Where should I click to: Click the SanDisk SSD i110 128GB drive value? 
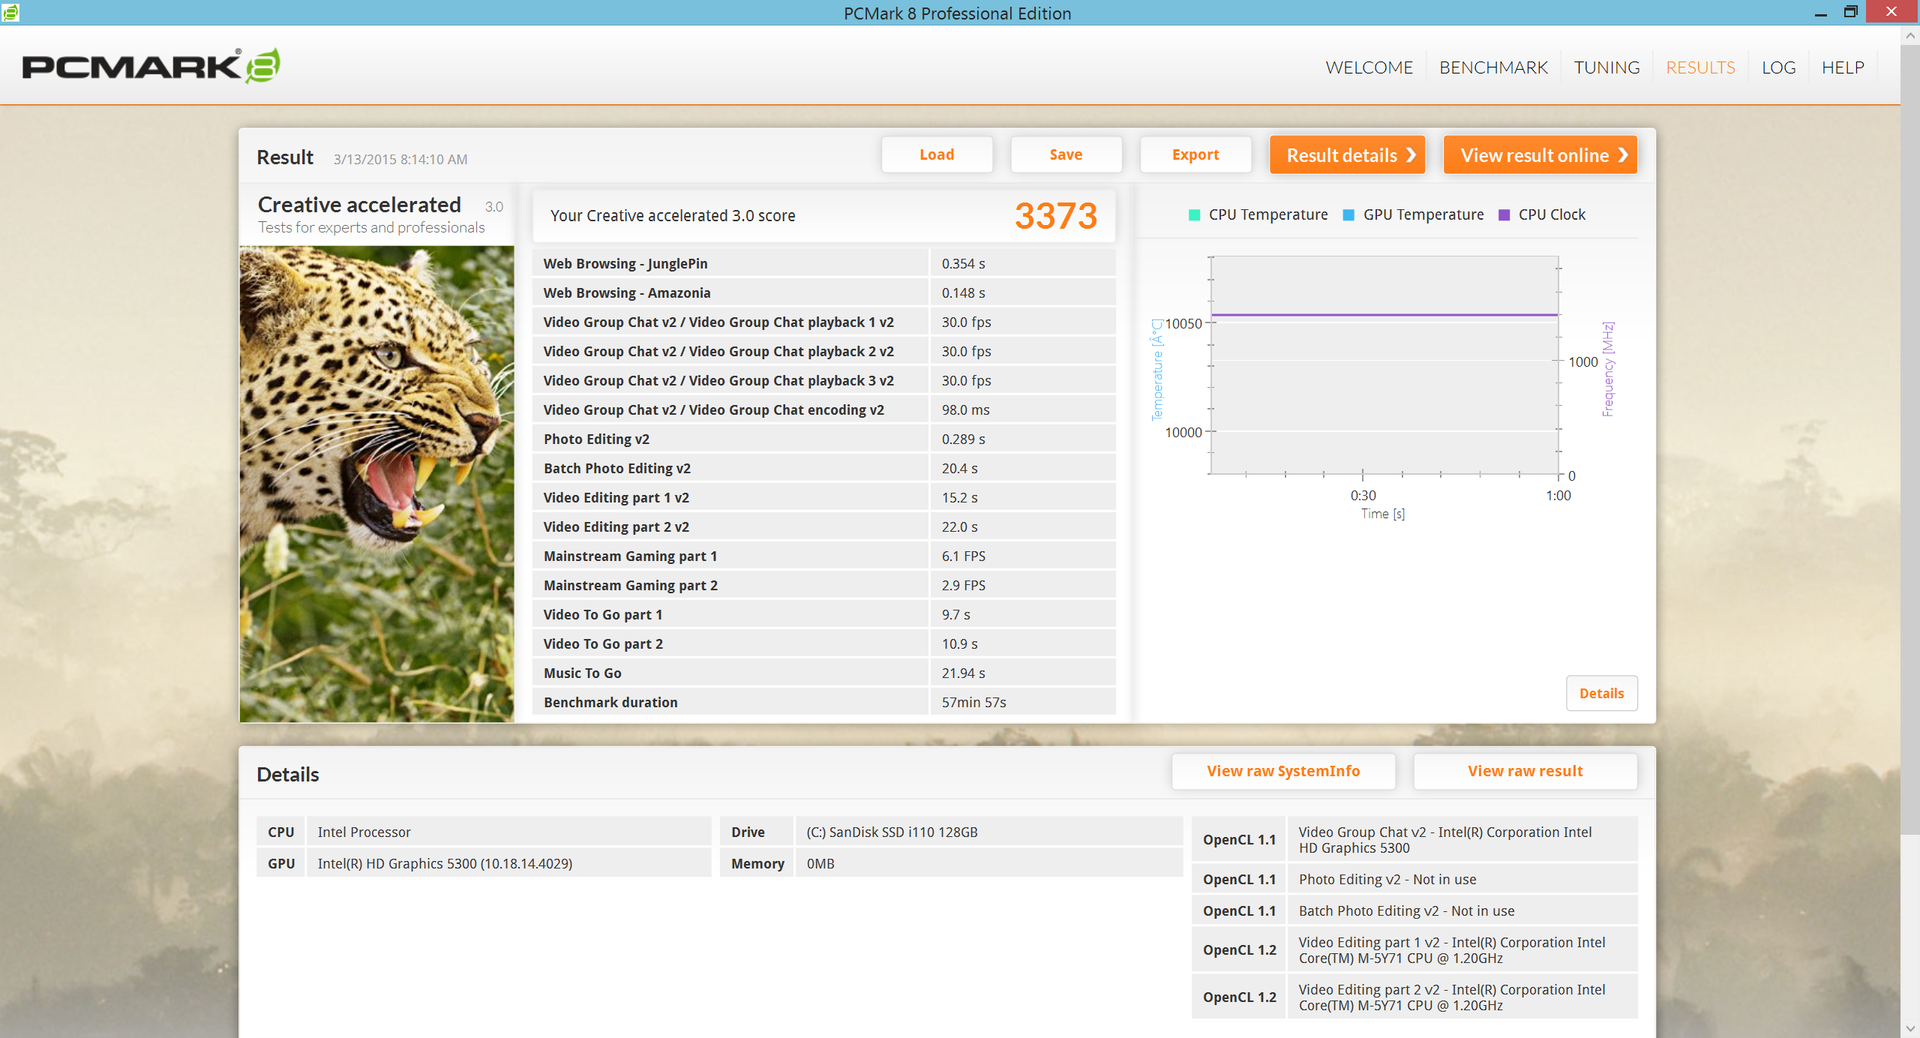tap(892, 832)
